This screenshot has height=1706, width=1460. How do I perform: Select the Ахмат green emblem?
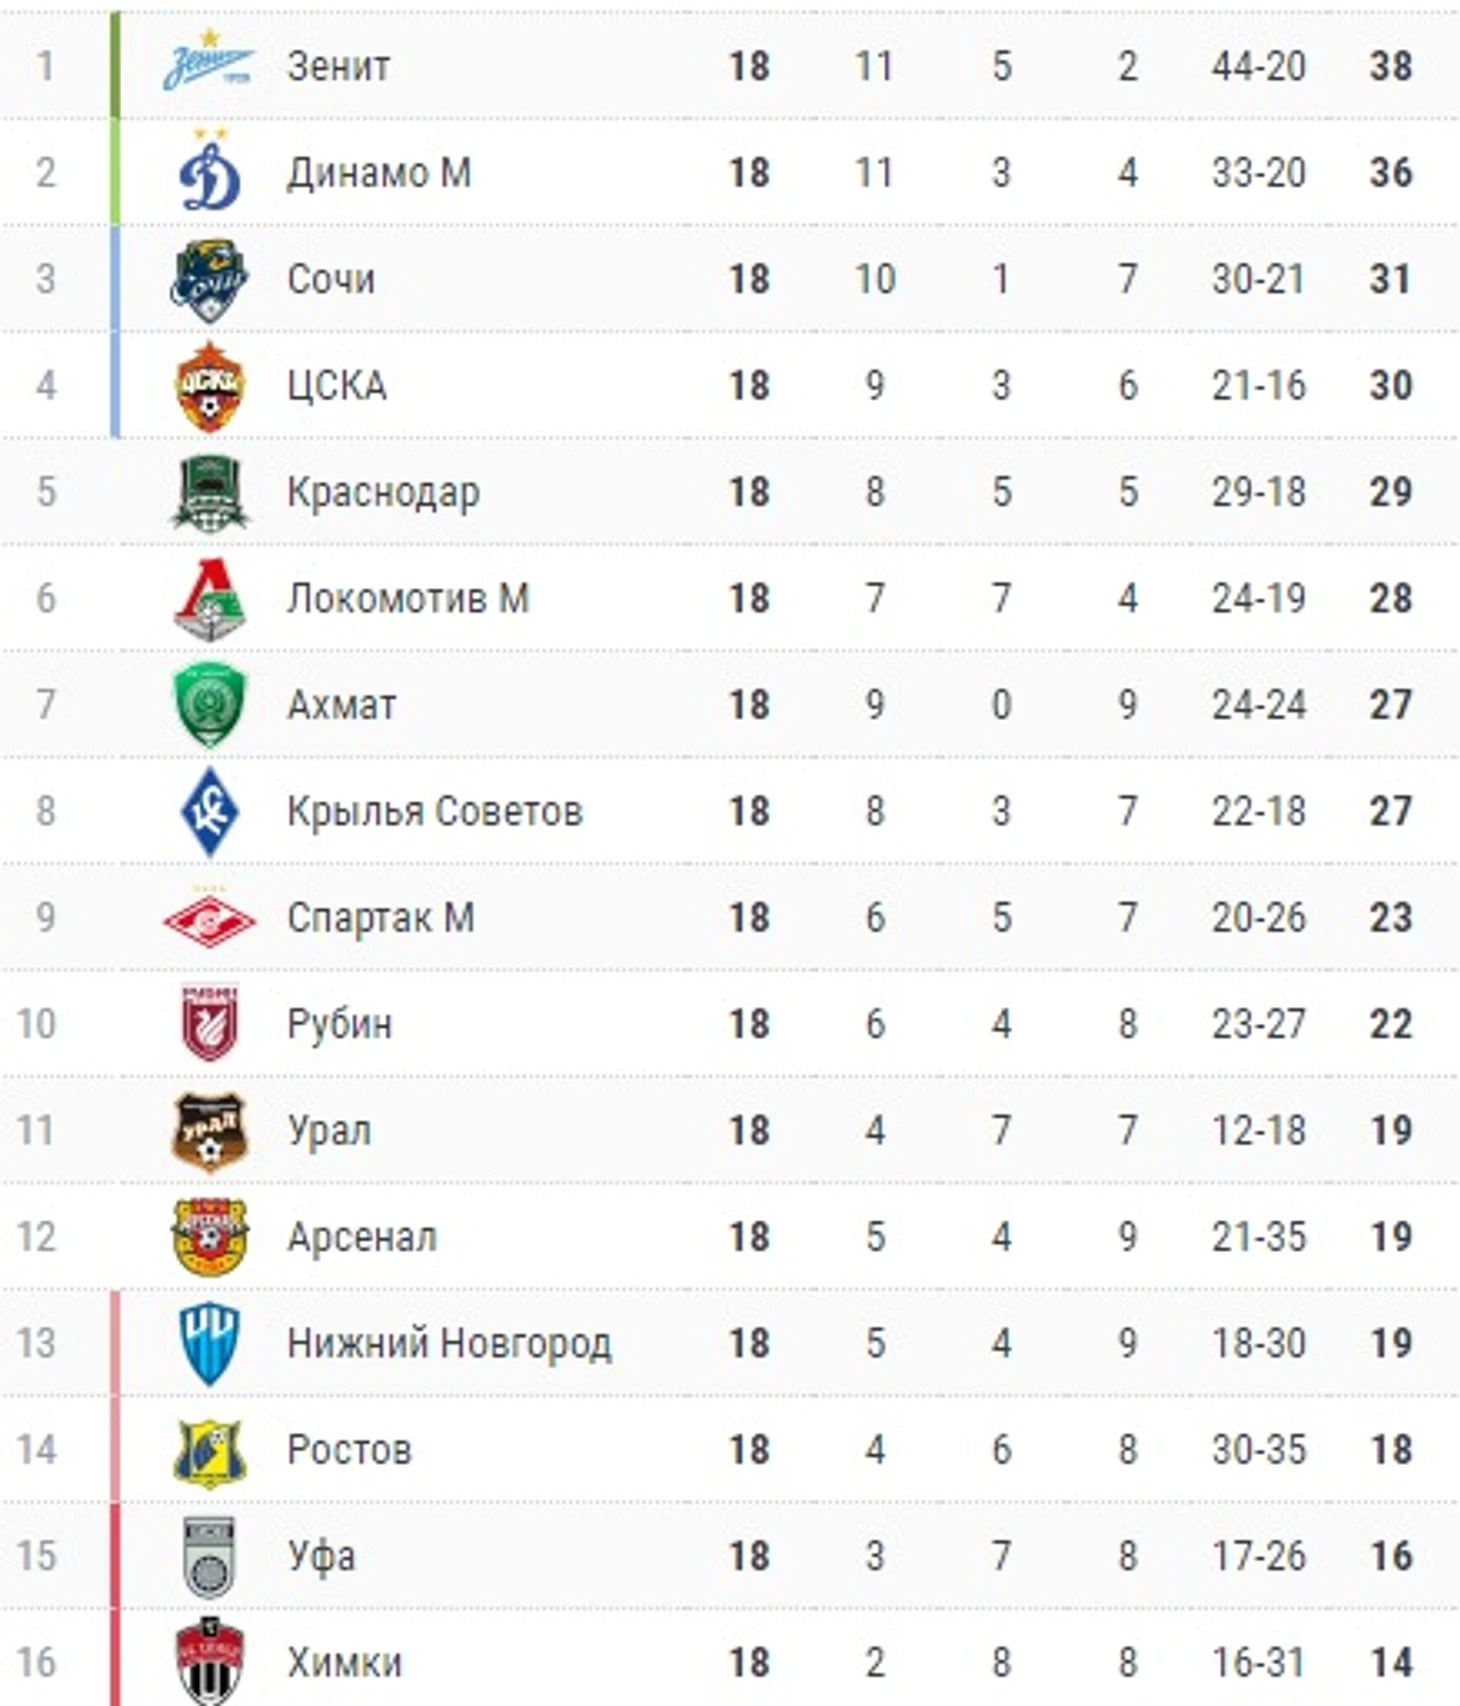click(209, 705)
